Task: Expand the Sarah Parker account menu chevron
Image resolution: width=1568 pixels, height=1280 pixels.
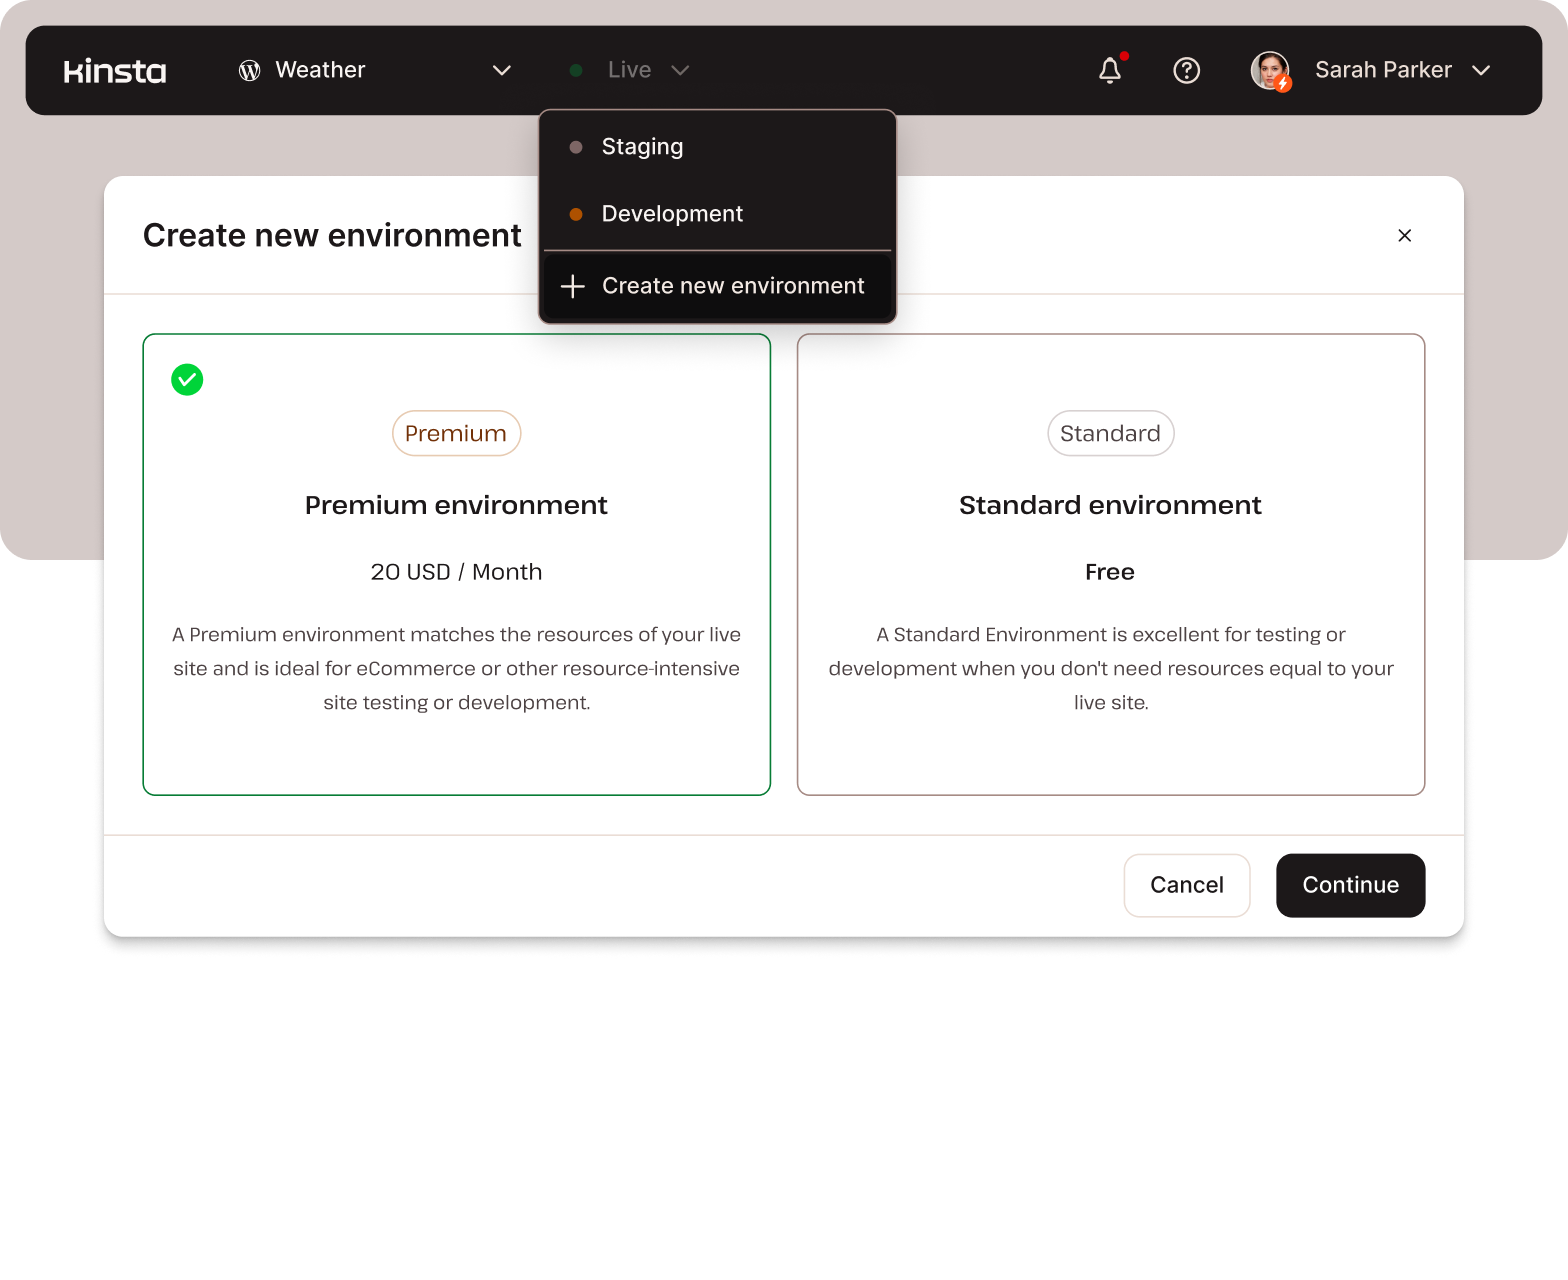Action: [x=1481, y=70]
